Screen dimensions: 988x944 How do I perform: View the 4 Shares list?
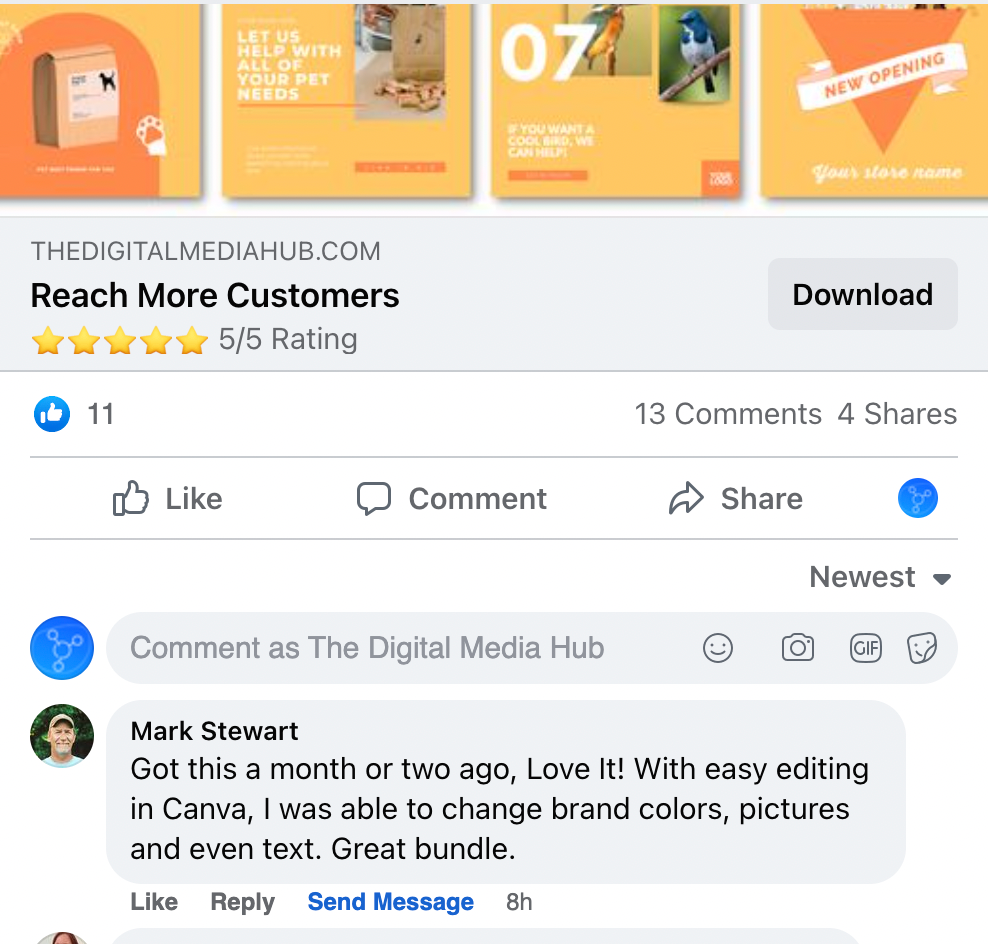click(897, 414)
